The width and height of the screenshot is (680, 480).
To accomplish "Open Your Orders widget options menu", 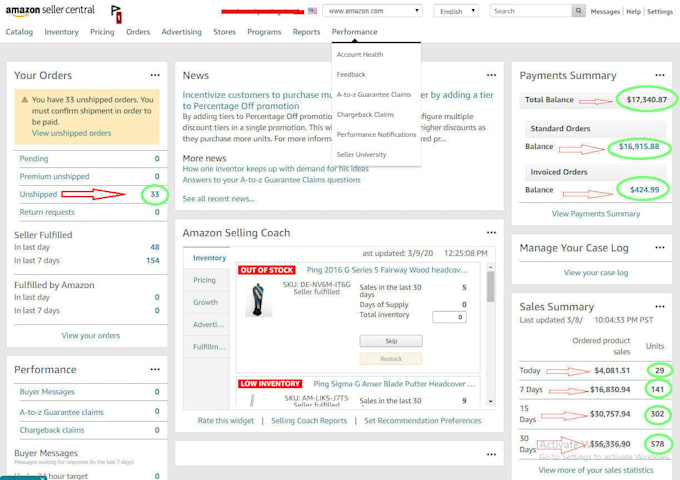I will pyautogui.click(x=155, y=75).
